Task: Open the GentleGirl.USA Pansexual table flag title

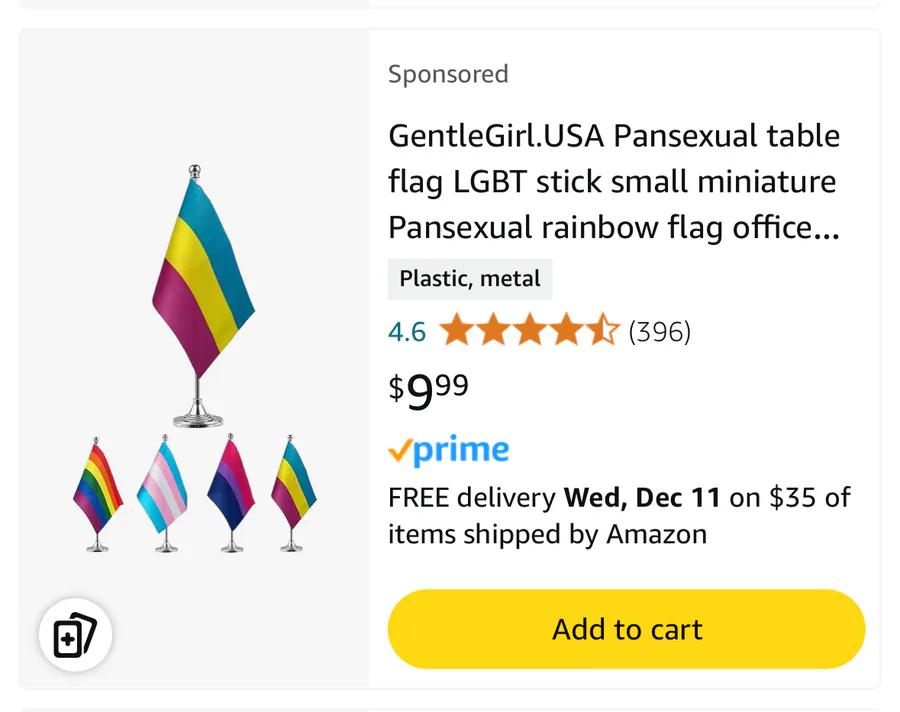Action: point(614,182)
